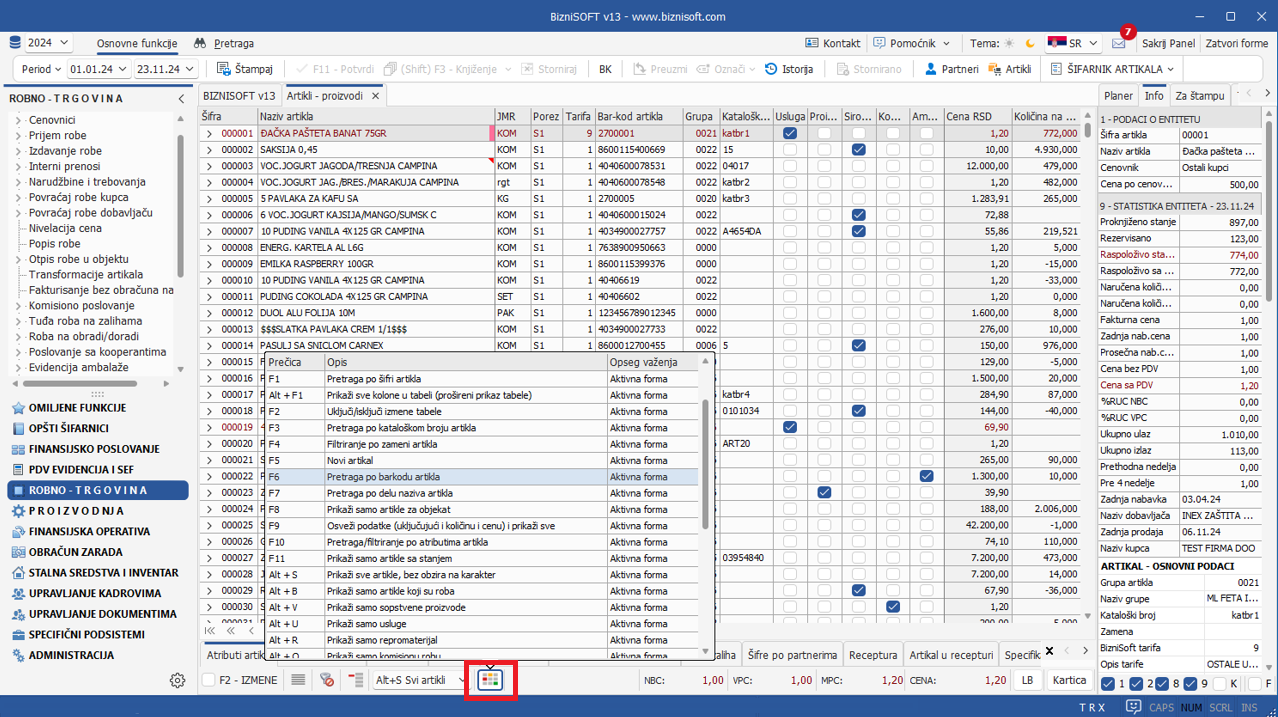Click the mail notifications envelope icon
Screen dimensions: 1278x717
pyautogui.click(x=1118, y=44)
